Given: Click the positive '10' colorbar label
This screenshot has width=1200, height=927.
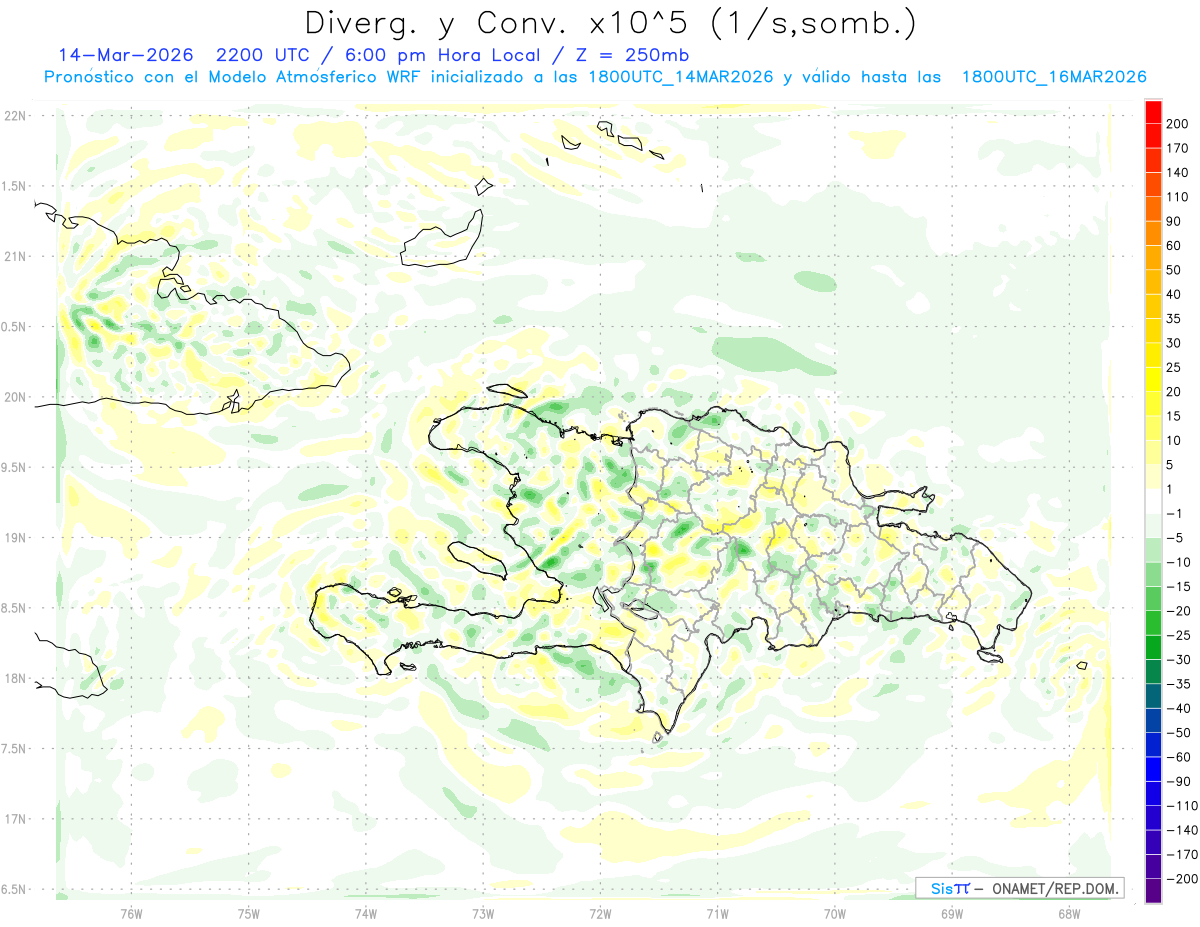Looking at the screenshot, I should (1175, 441).
